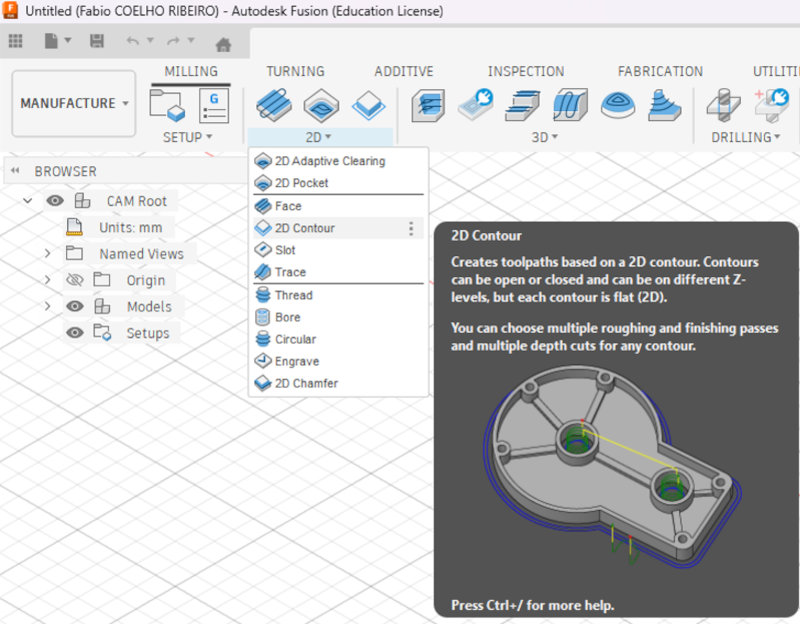Select the 3D Steep and Shallow icon
This screenshot has width=800, height=624.
point(522,105)
